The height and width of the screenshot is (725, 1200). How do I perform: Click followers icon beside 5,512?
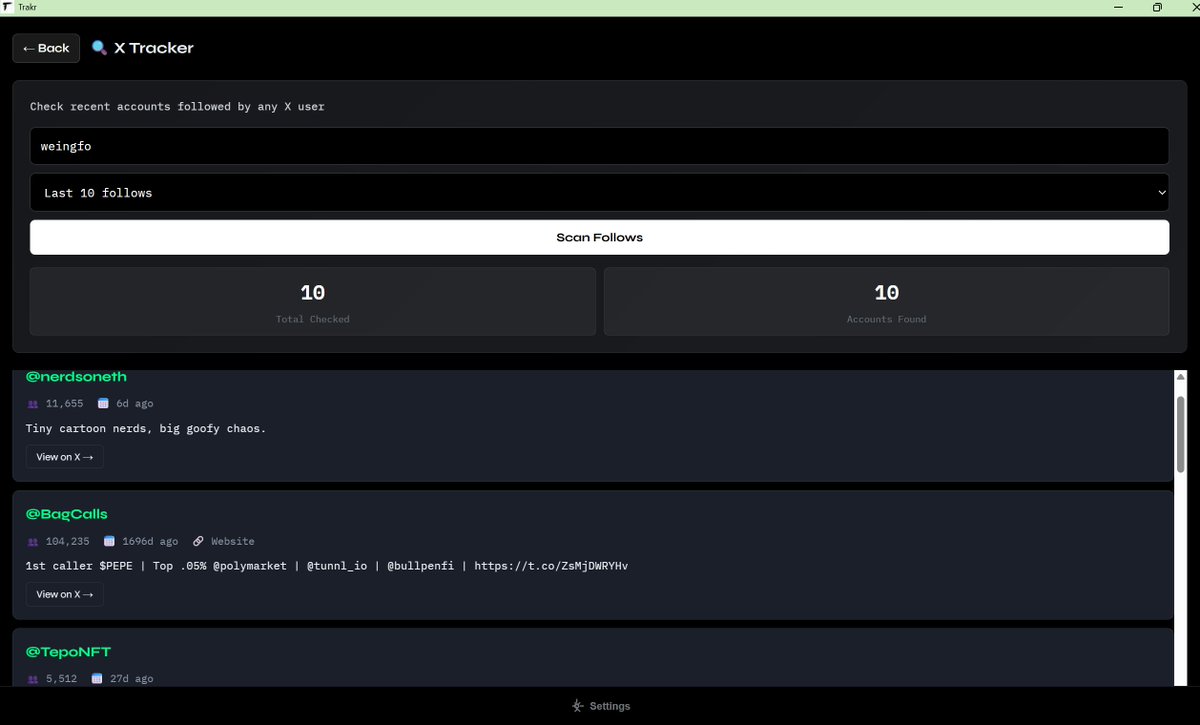tap(33, 679)
